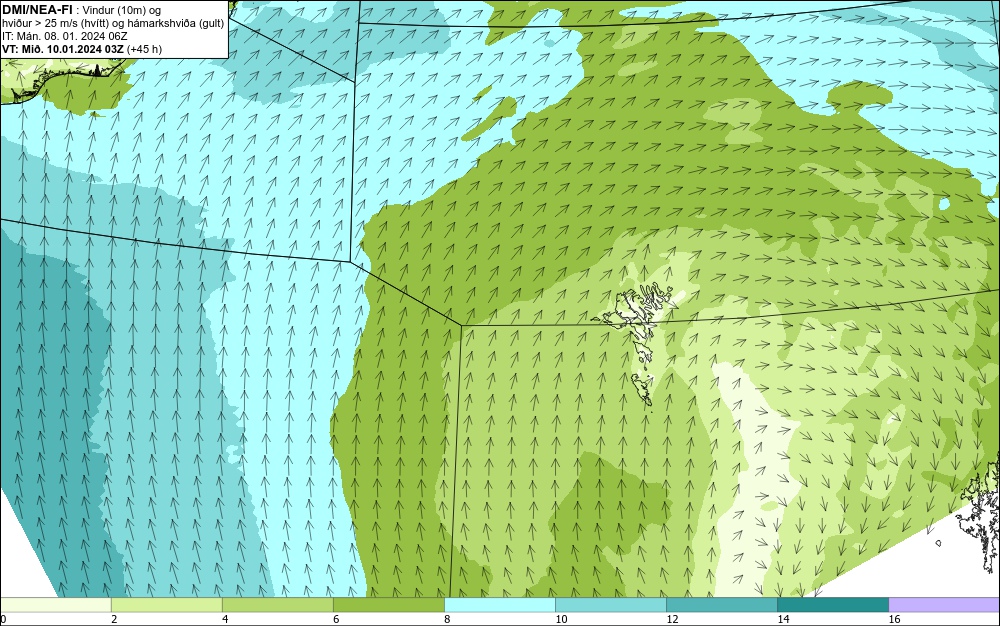Click the 6–8 m/s olive green swatch

(x=388, y=604)
